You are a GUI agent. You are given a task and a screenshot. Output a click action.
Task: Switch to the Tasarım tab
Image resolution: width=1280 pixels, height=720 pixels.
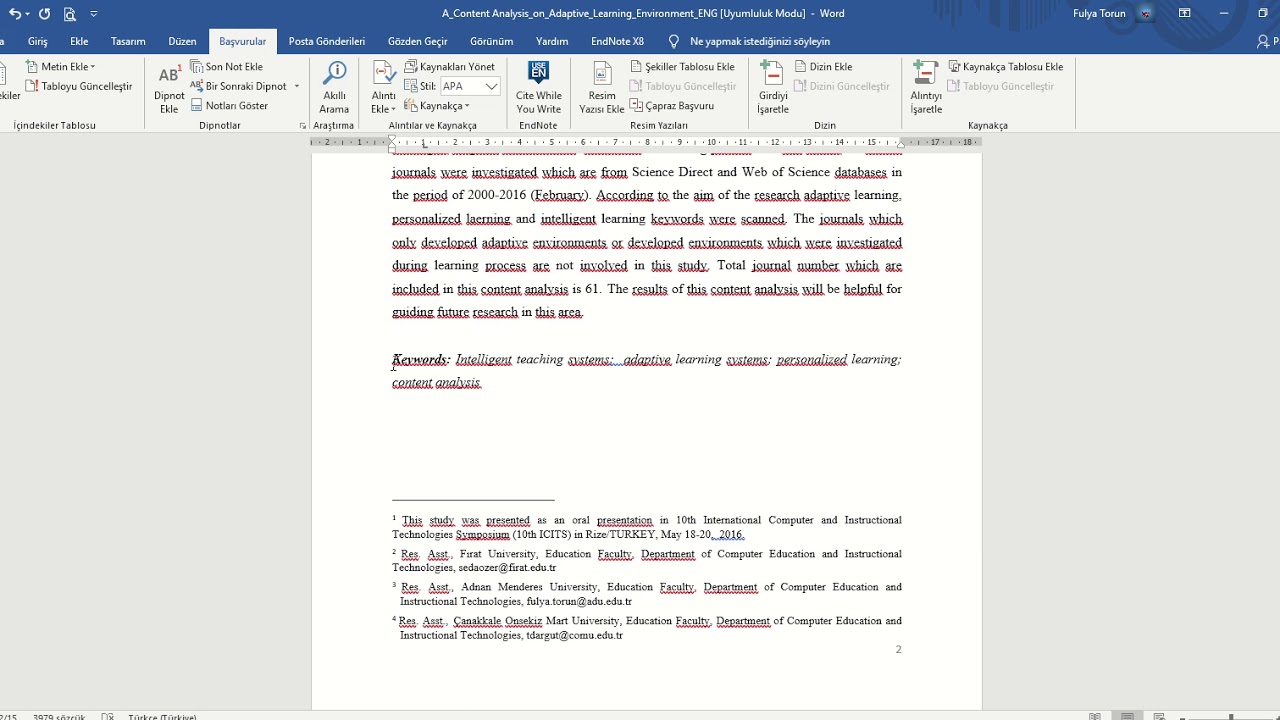tap(128, 42)
